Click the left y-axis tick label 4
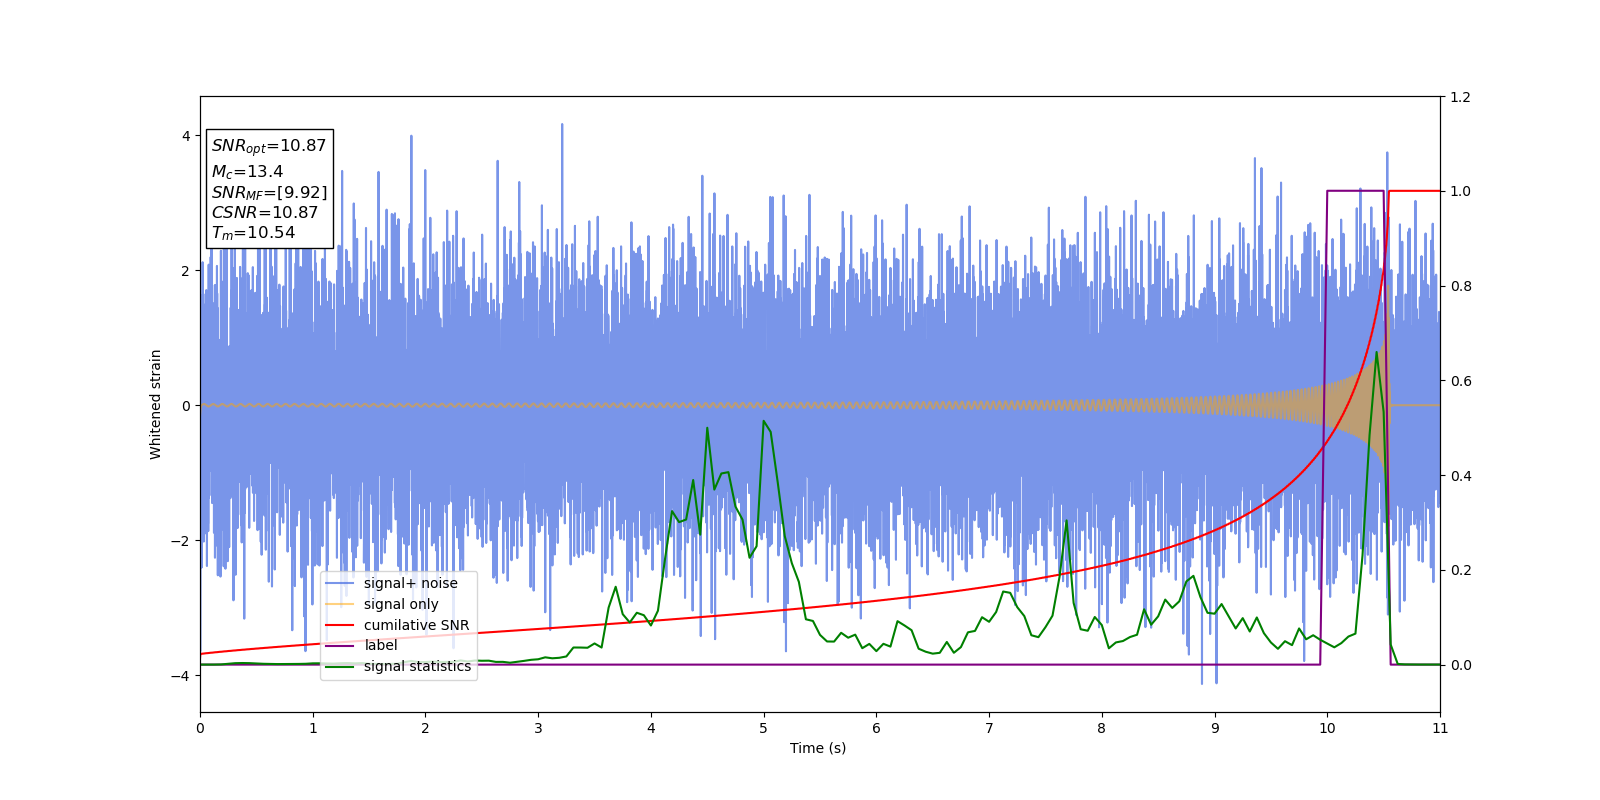The image size is (1600, 800). [186, 136]
